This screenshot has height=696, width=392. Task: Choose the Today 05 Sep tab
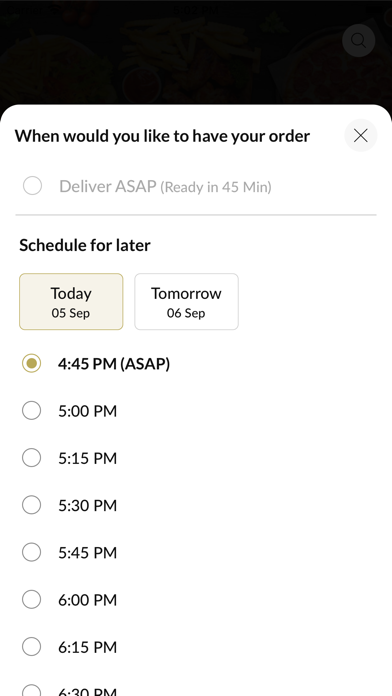71,301
